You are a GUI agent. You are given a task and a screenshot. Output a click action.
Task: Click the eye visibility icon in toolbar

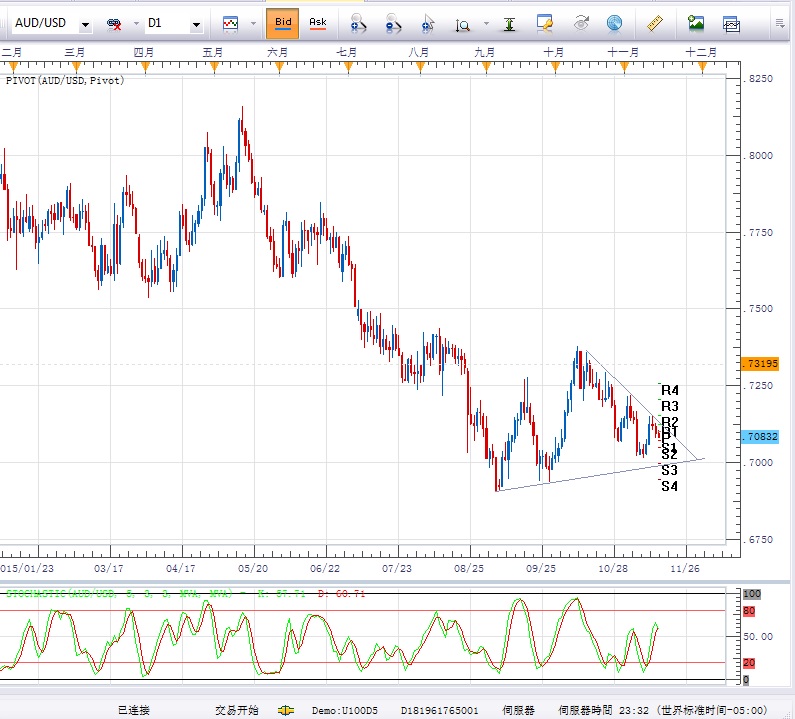click(x=579, y=22)
